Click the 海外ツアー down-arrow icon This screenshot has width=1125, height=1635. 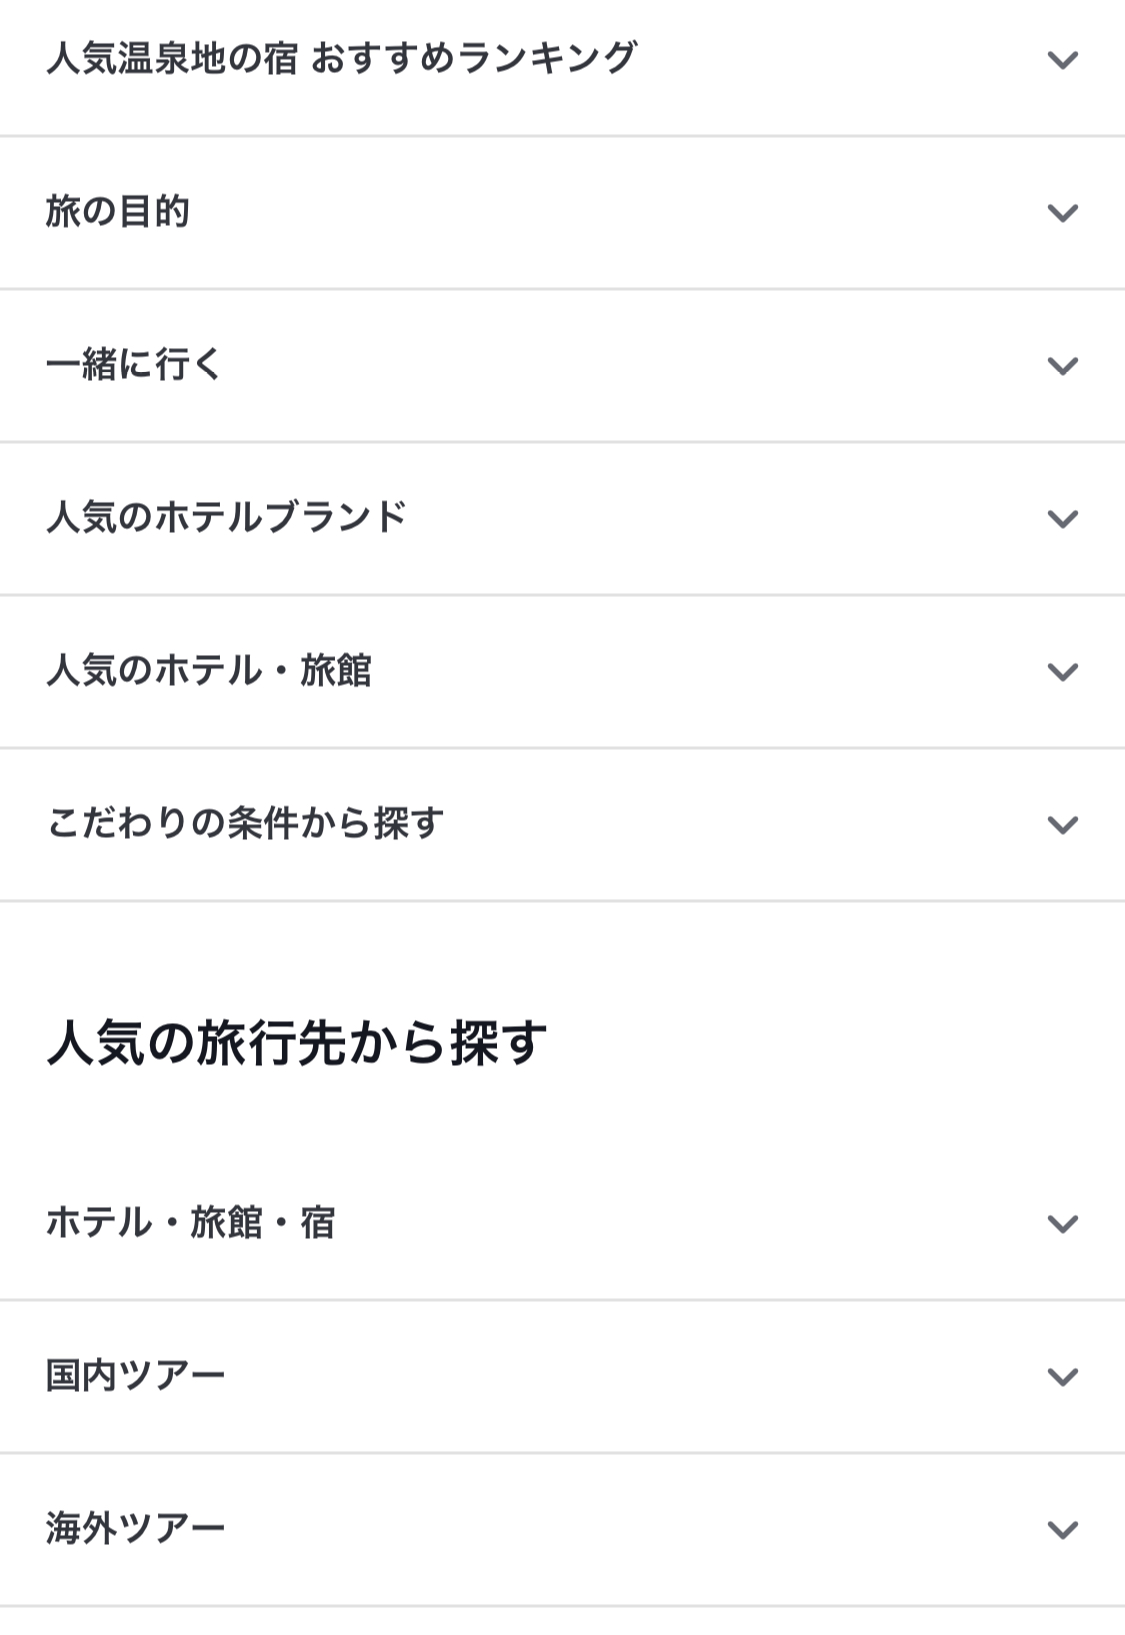coord(1061,1530)
